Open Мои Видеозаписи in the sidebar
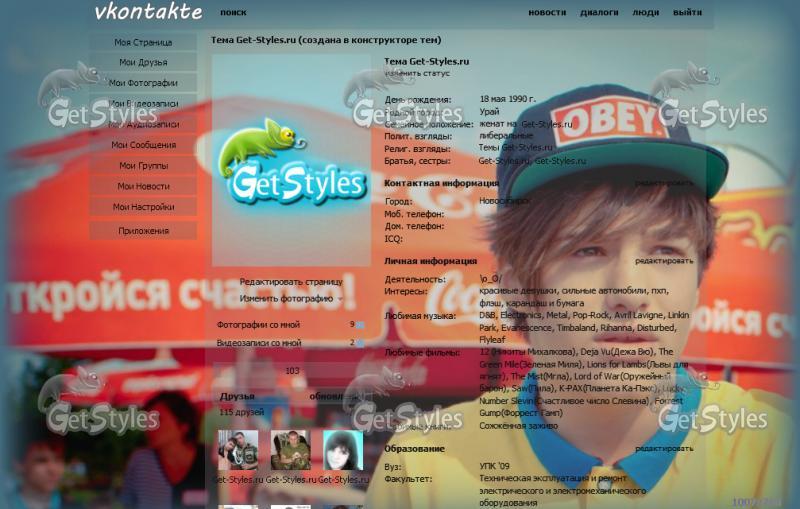This screenshot has height=509, width=800. pos(143,104)
